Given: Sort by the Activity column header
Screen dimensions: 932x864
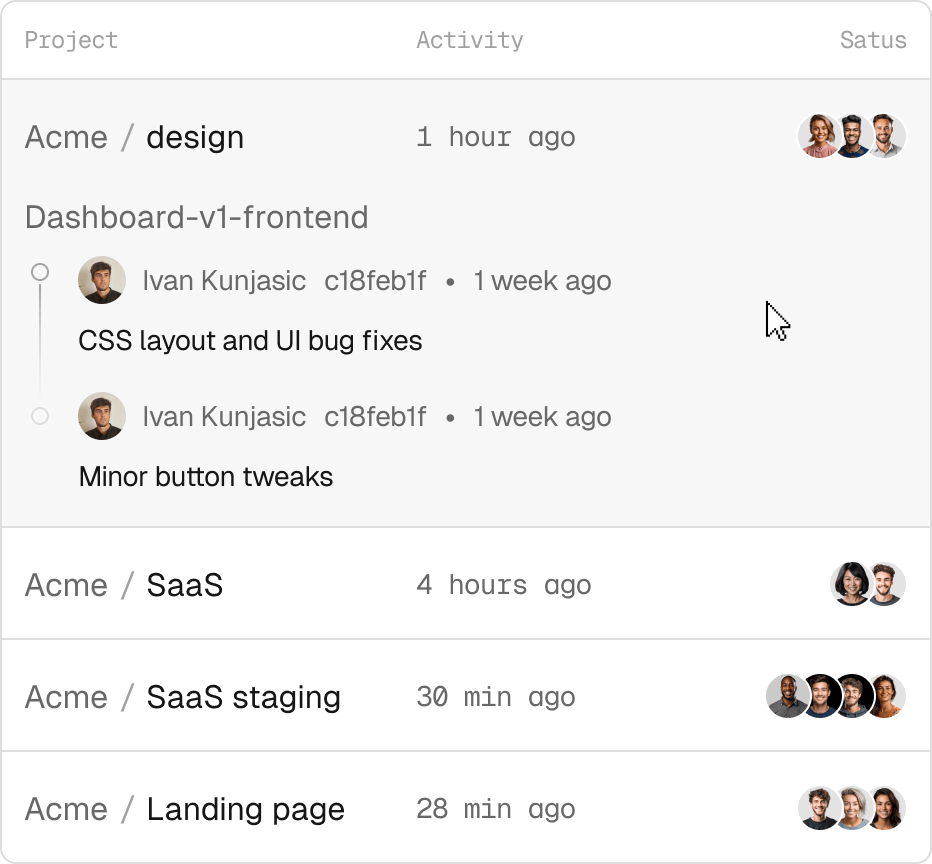Looking at the screenshot, I should [x=469, y=41].
